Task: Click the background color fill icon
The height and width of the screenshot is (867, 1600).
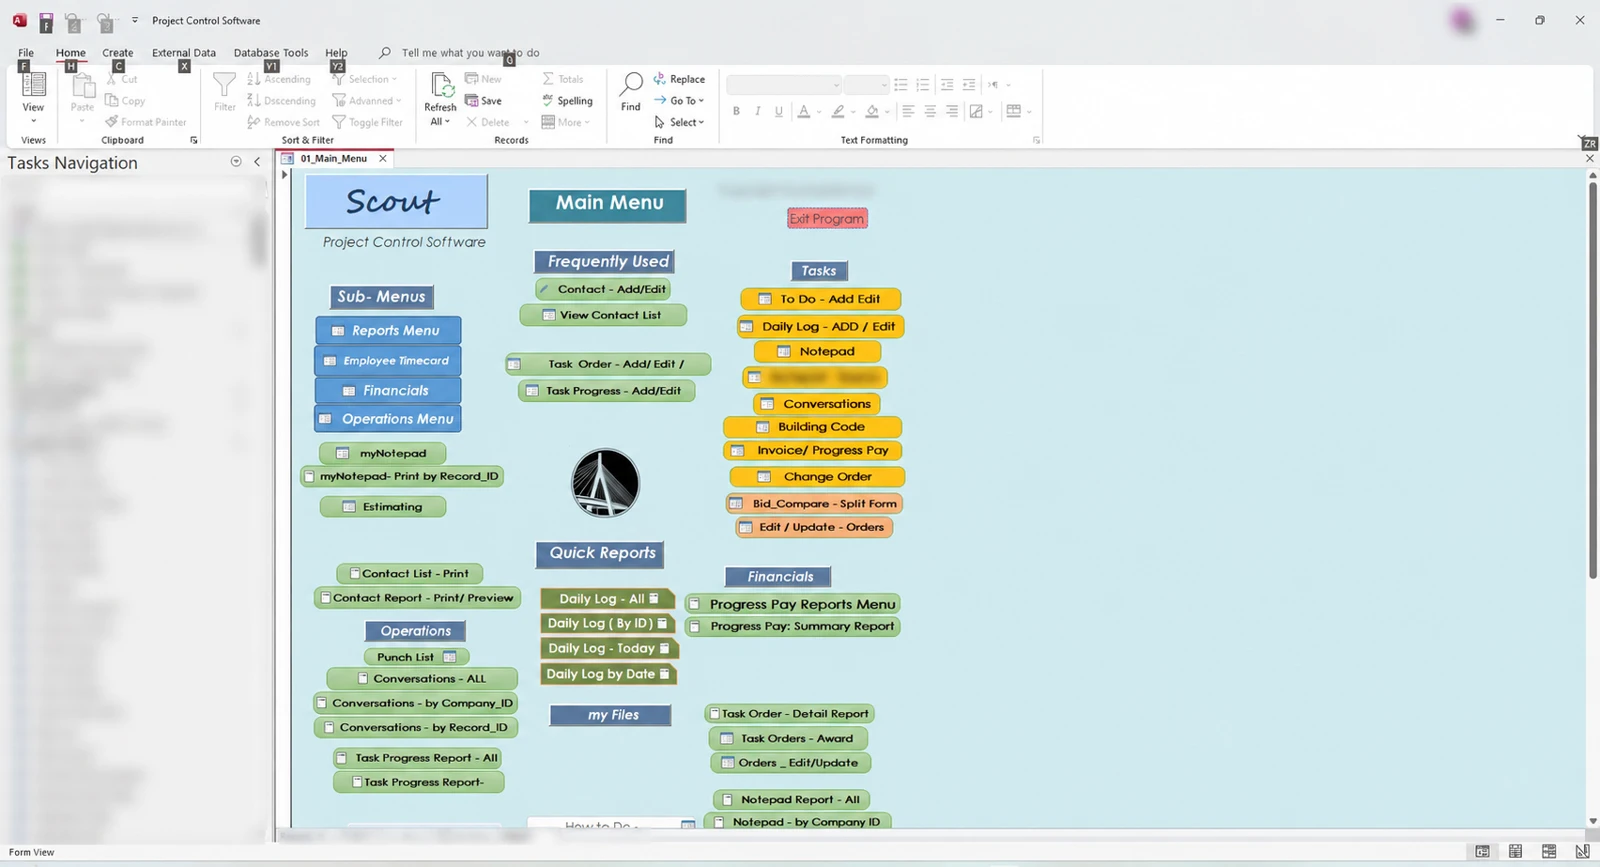Action: pyautogui.click(x=872, y=111)
